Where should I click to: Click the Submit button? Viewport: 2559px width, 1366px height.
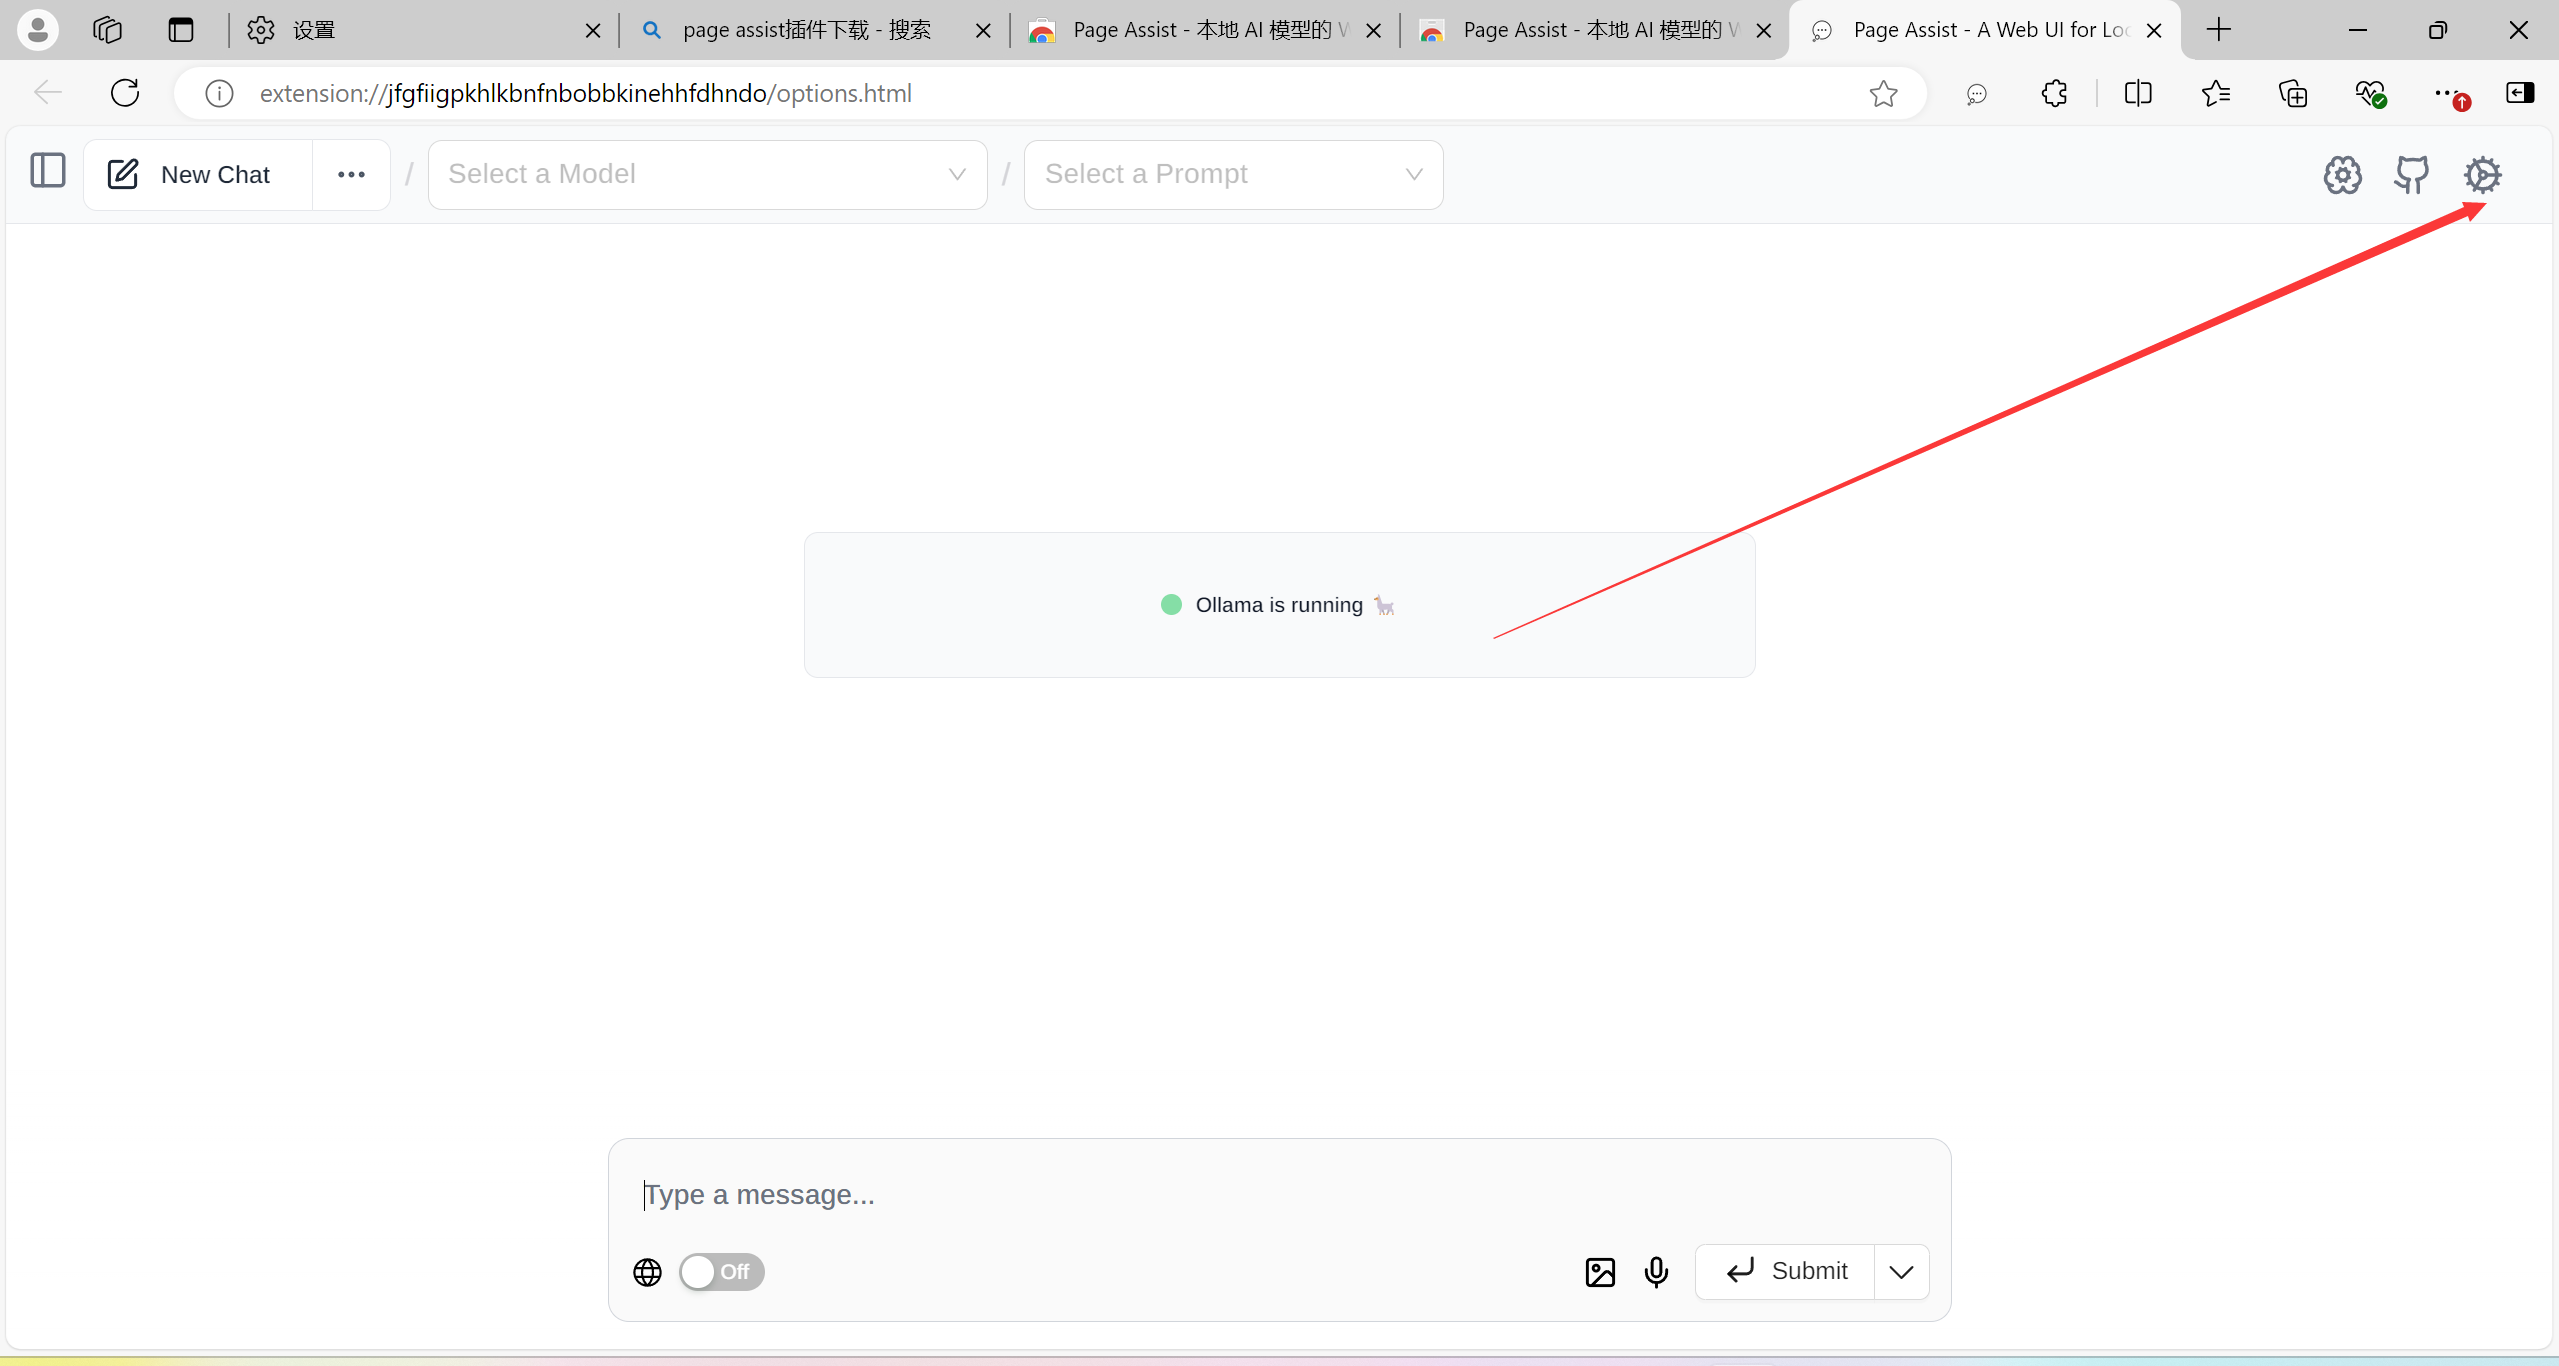click(1786, 1272)
